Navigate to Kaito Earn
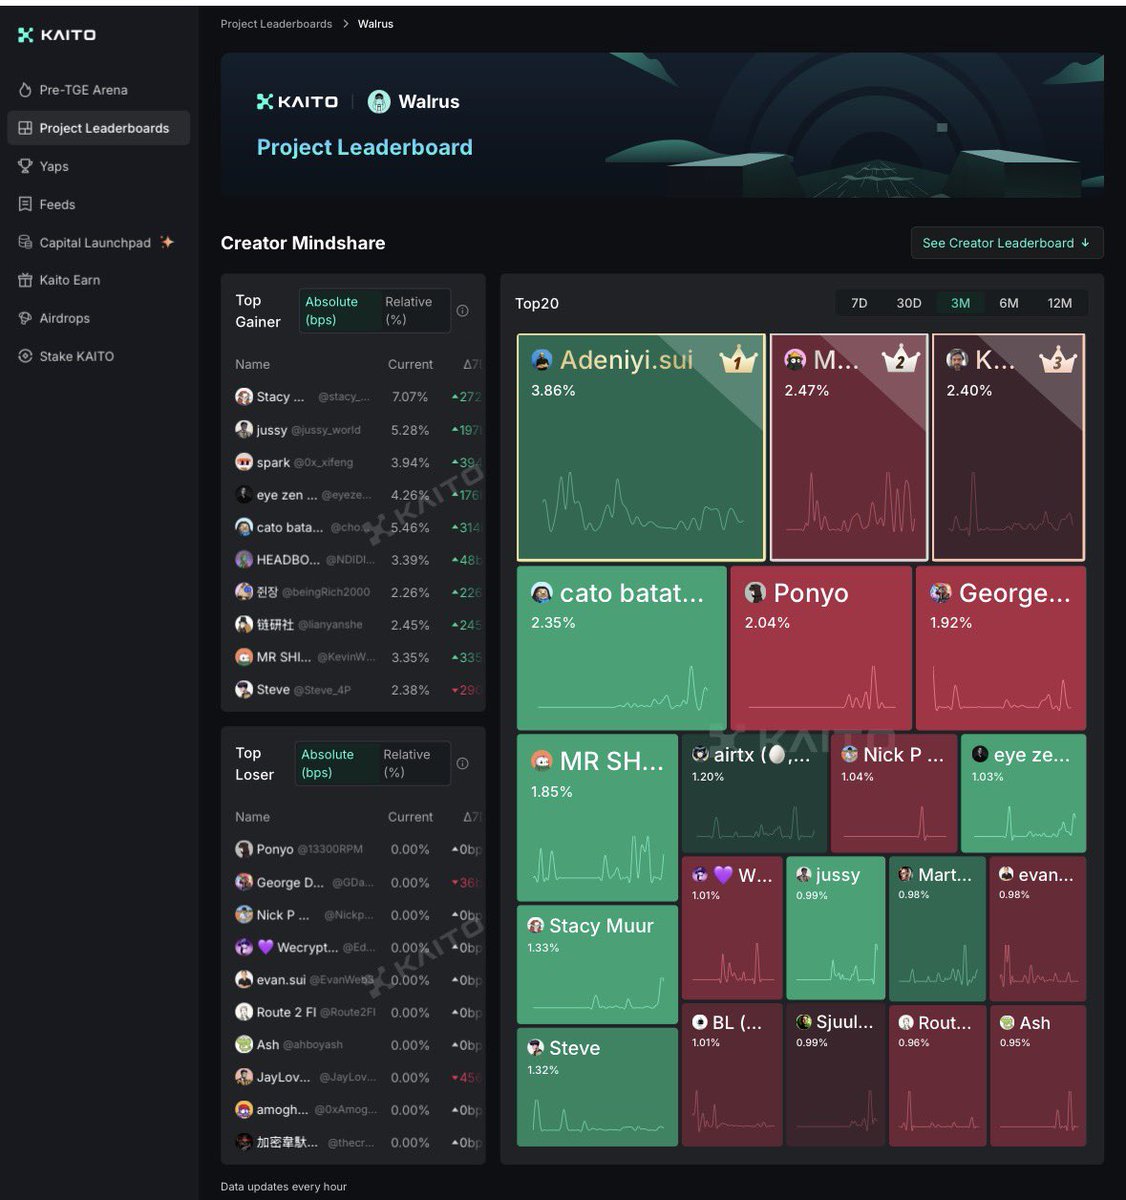Screen dimensions: 1126x1200 tap(69, 280)
